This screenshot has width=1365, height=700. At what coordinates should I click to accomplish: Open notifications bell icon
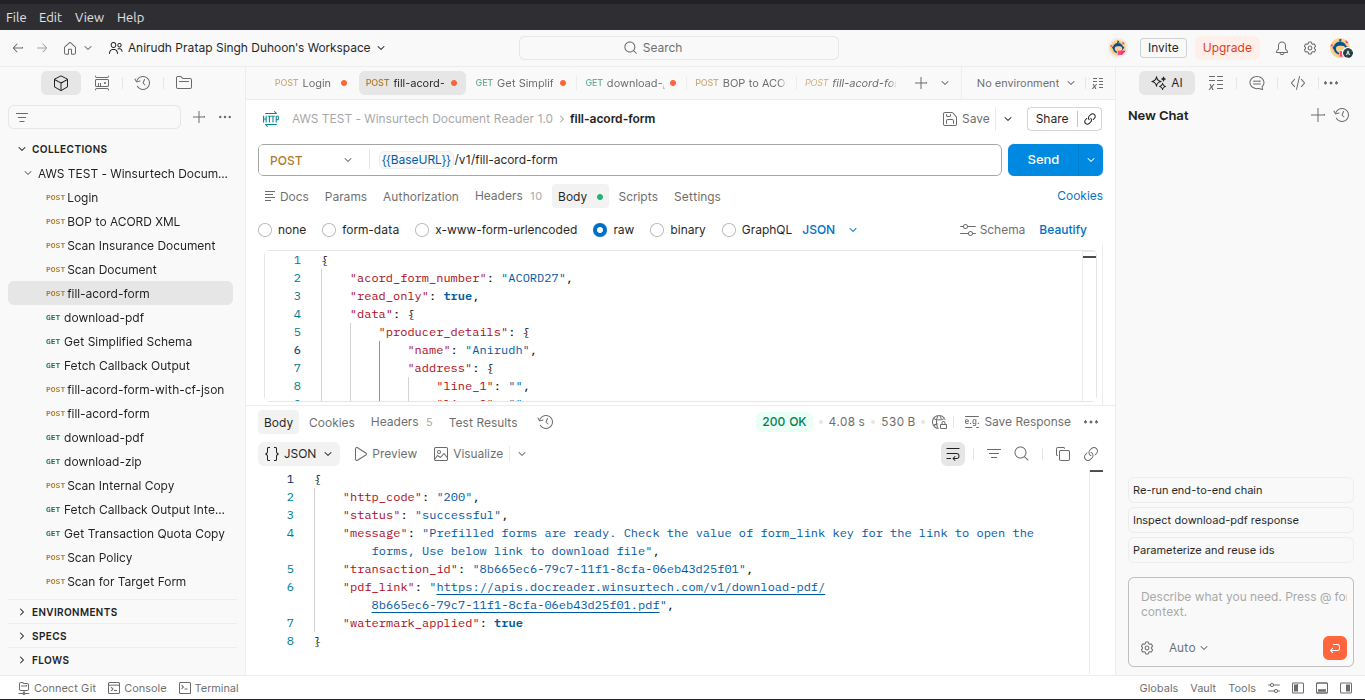point(1282,48)
